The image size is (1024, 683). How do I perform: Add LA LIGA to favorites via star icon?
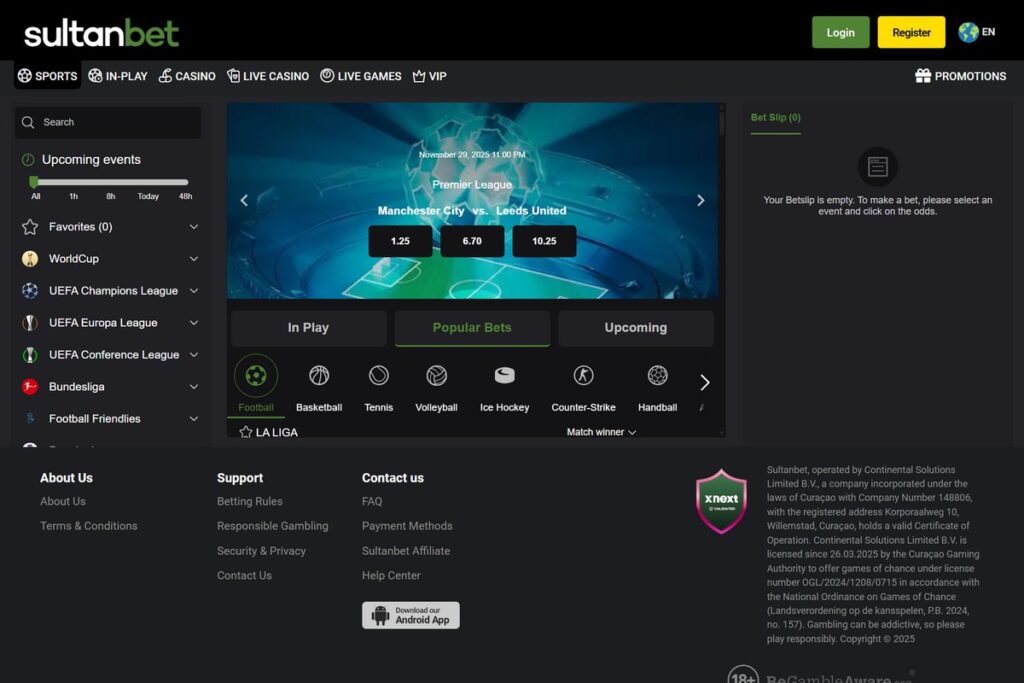tap(244, 432)
